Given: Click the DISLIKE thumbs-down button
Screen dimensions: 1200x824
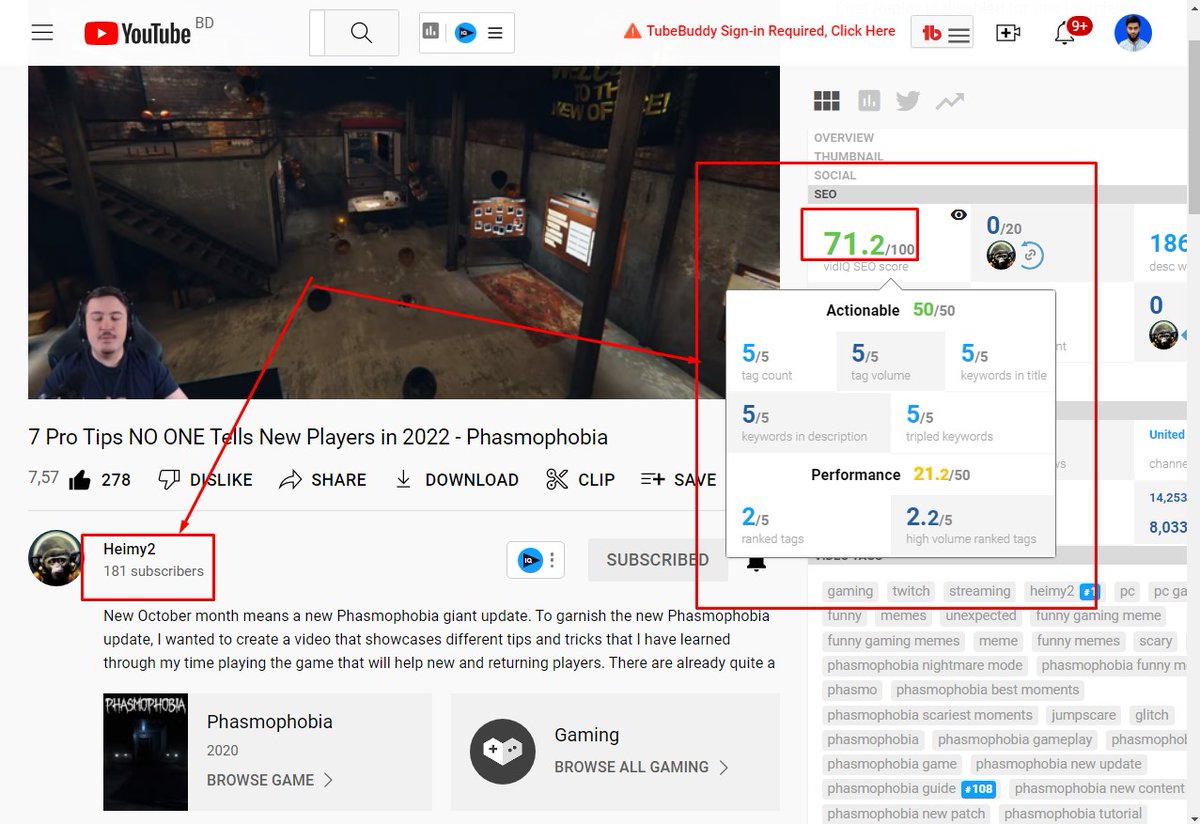Looking at the screenshot, I should pos(205,480).
